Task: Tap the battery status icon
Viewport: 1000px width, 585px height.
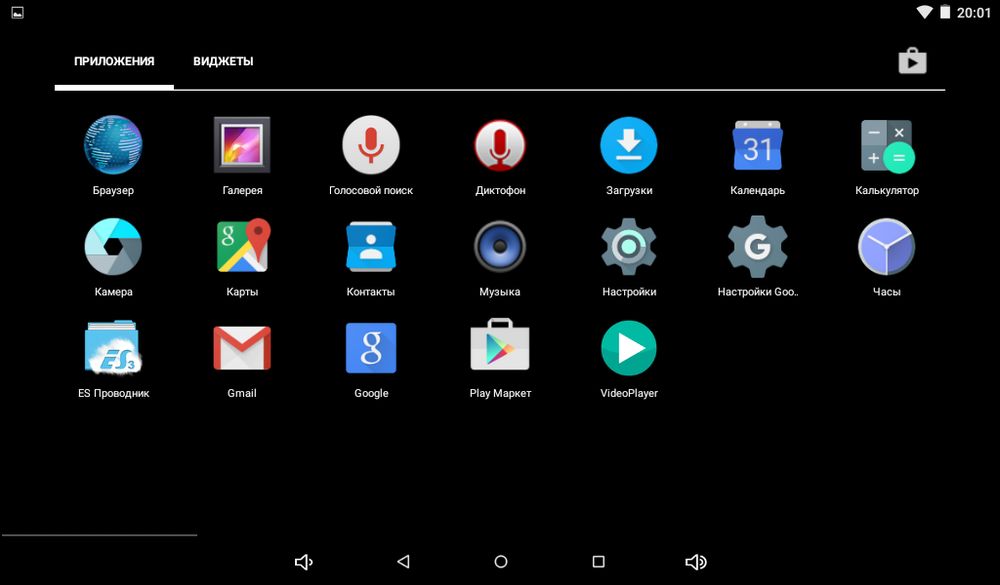Action: point(945,12)
